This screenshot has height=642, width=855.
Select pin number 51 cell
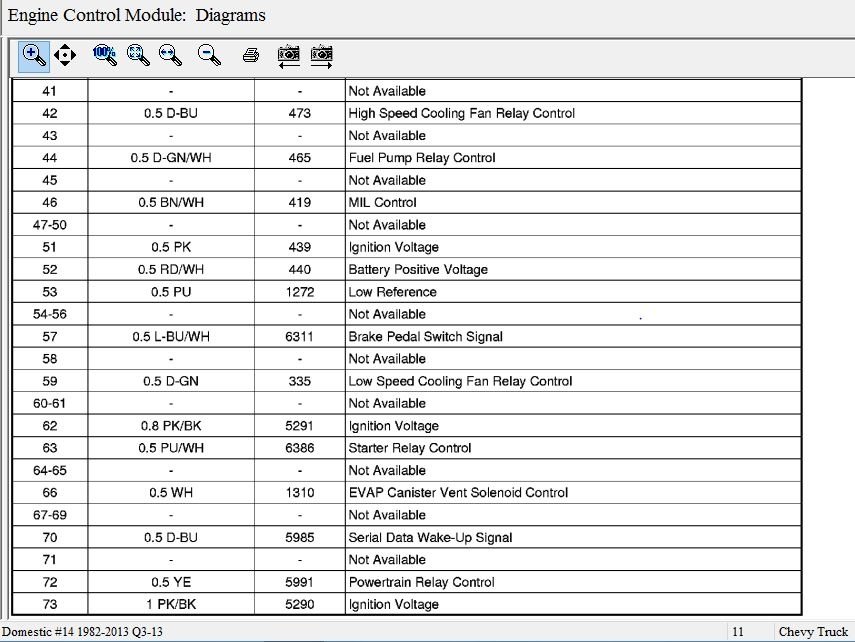click(x=50, y=247)
